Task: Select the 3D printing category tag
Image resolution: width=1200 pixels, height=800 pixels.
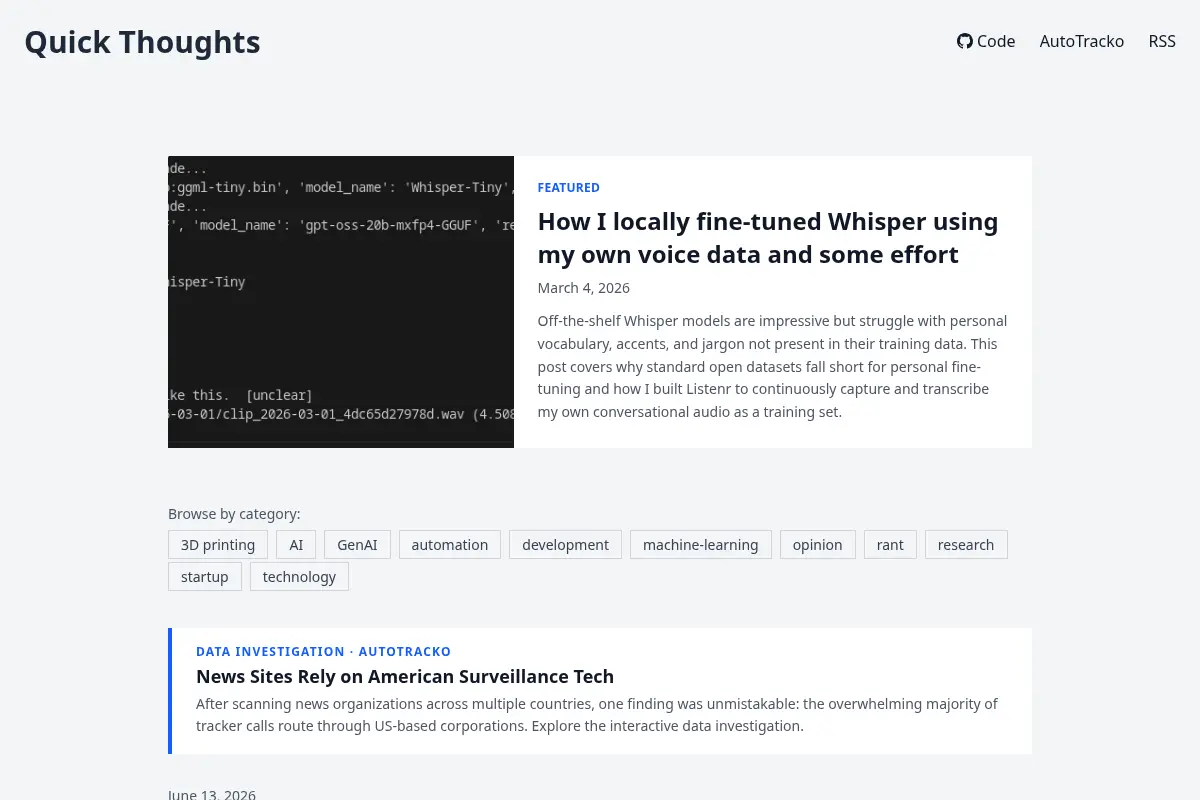Action: click(x=218, y=545)
